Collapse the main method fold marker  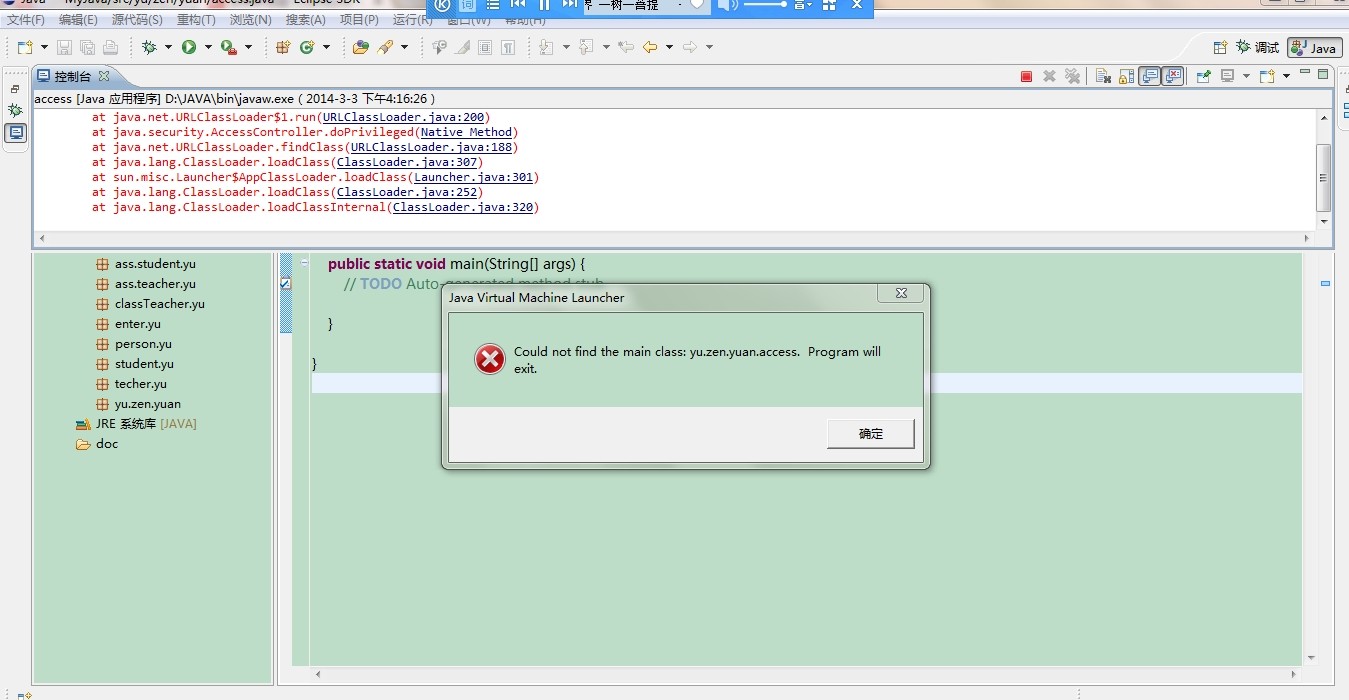point(304,263)
